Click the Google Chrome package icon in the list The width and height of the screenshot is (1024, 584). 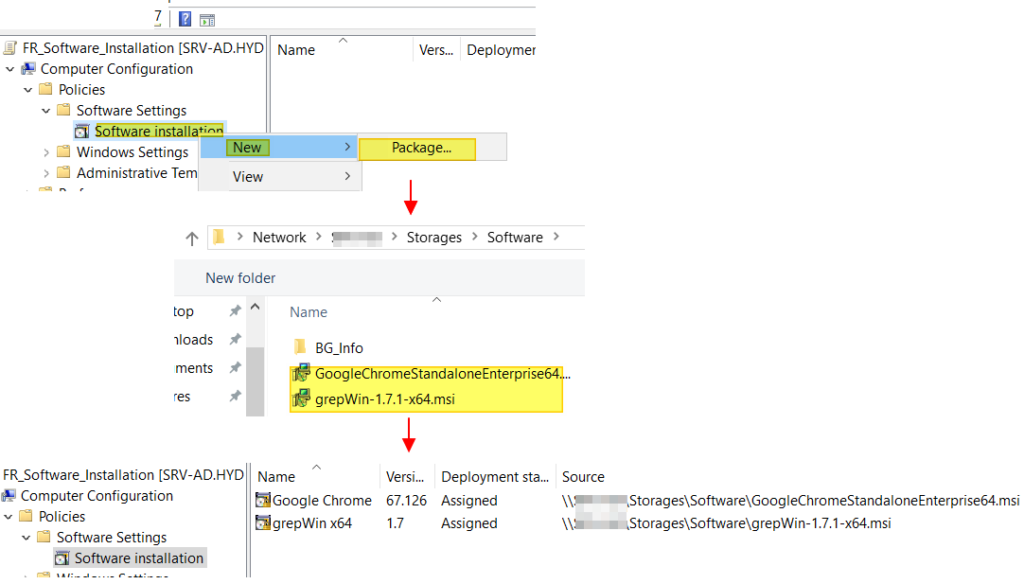click(x=263, y=500)
